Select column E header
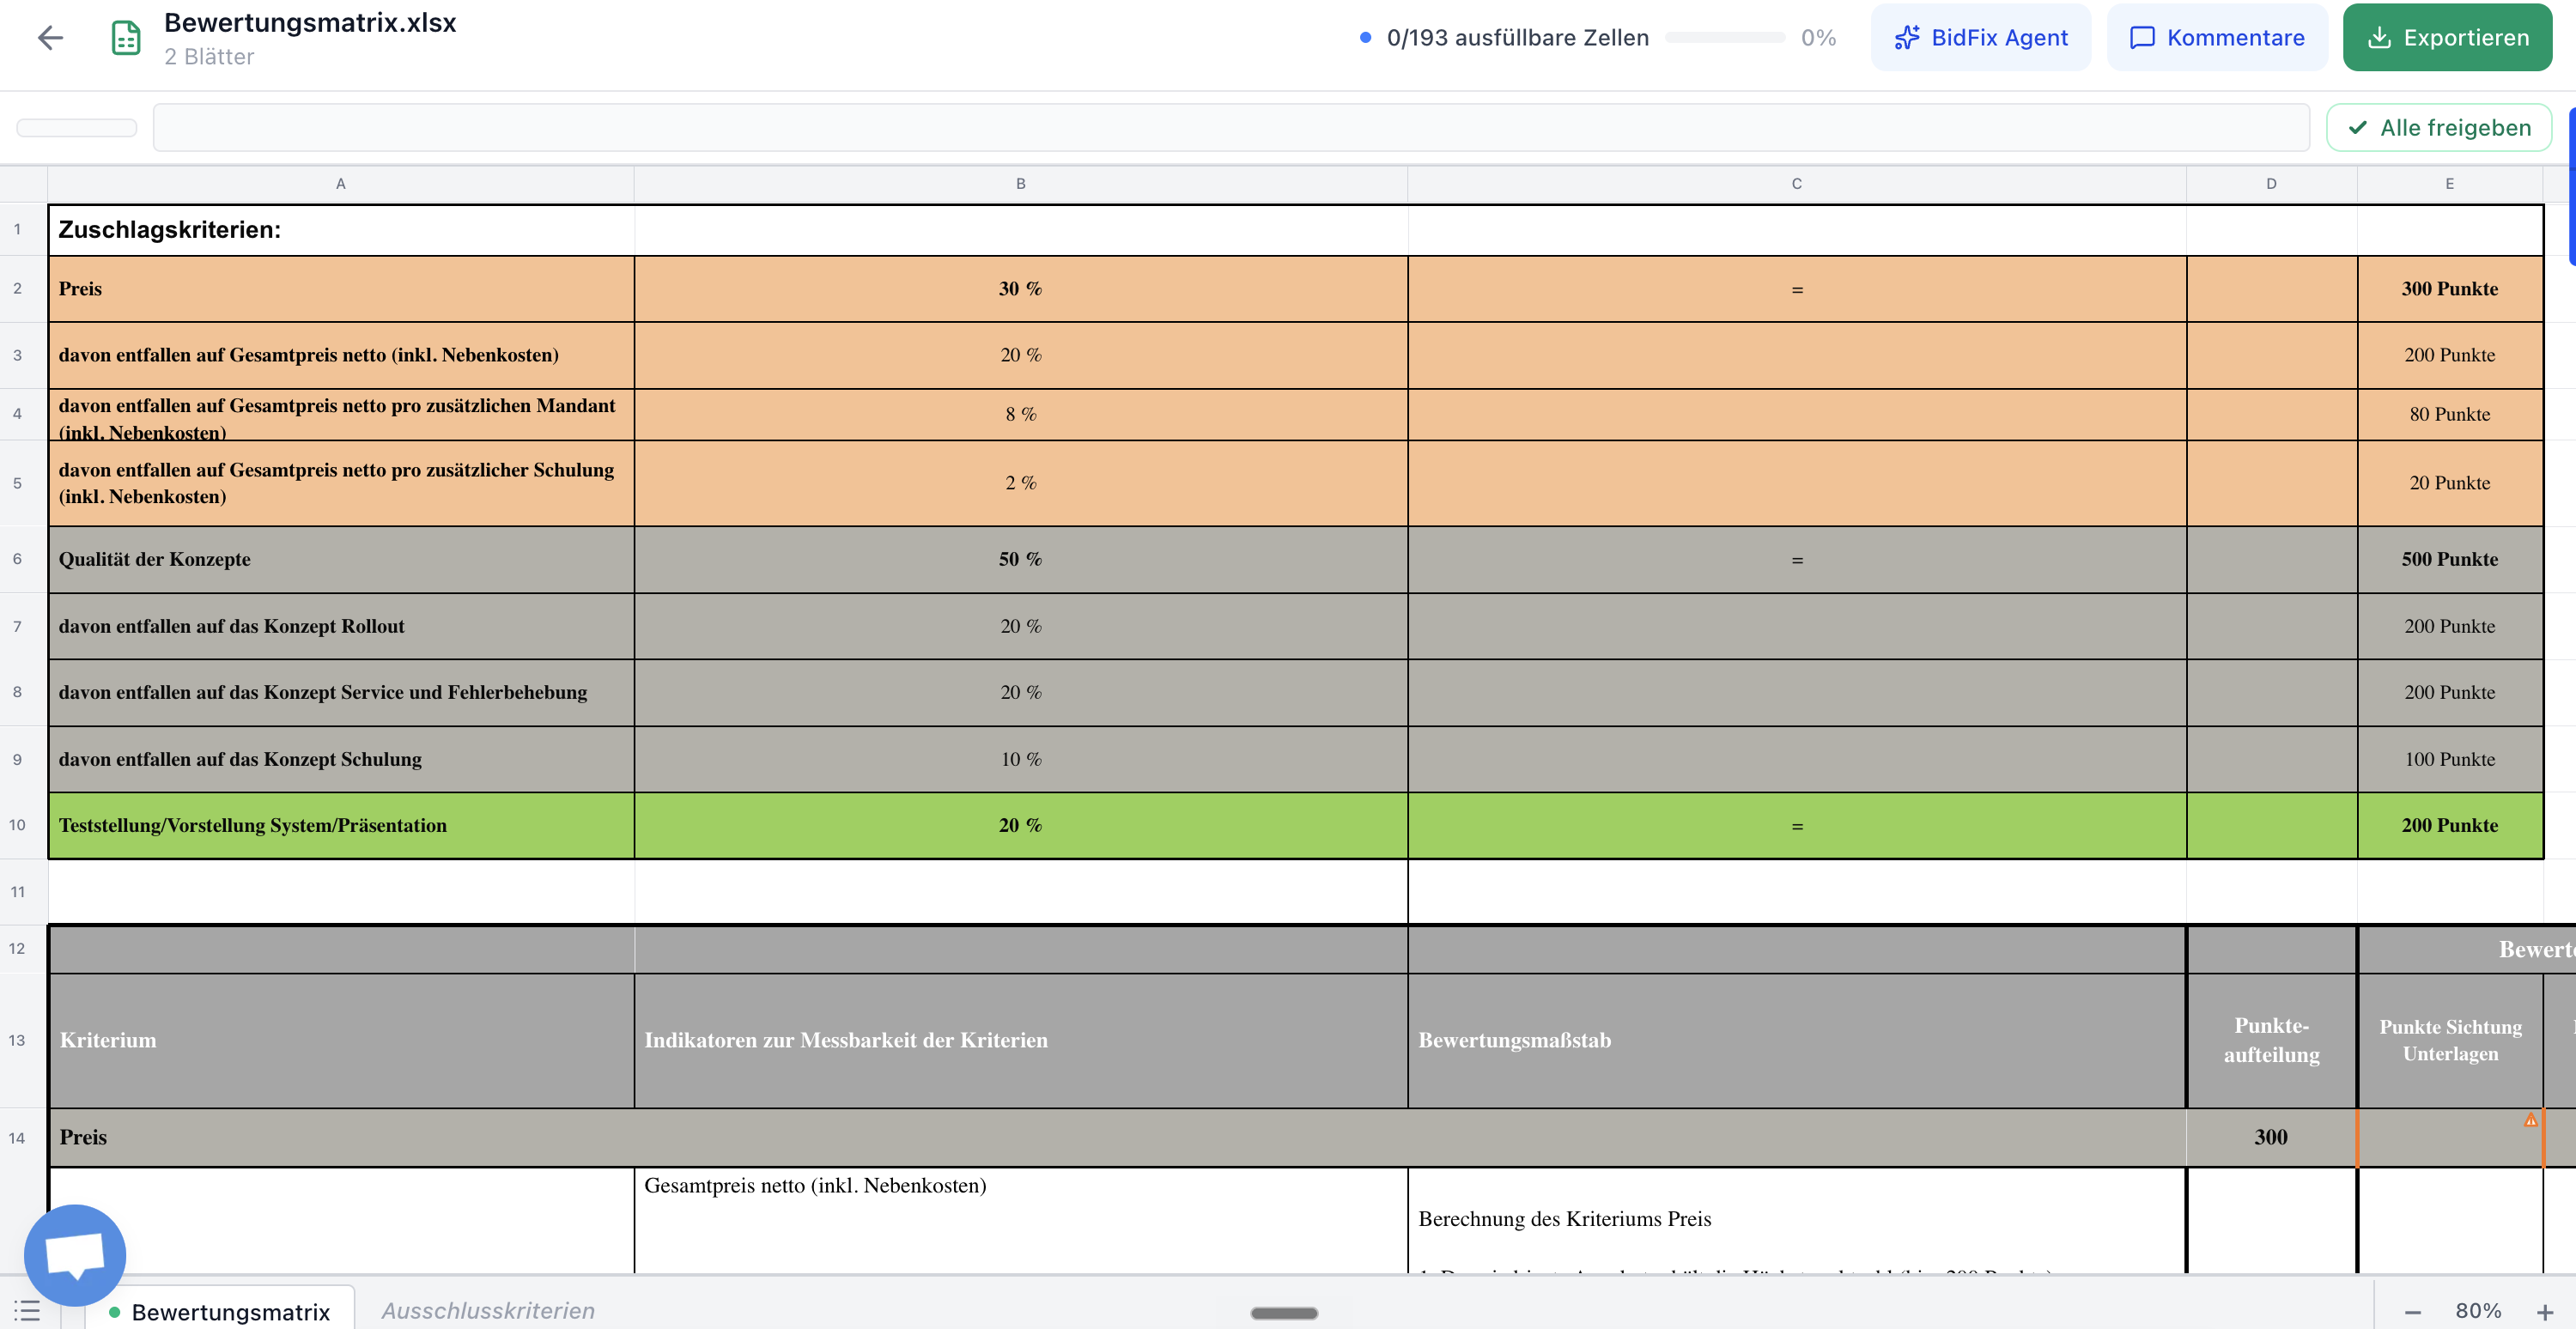This screenshot has width=2576, height=1329. [2450, 184]
